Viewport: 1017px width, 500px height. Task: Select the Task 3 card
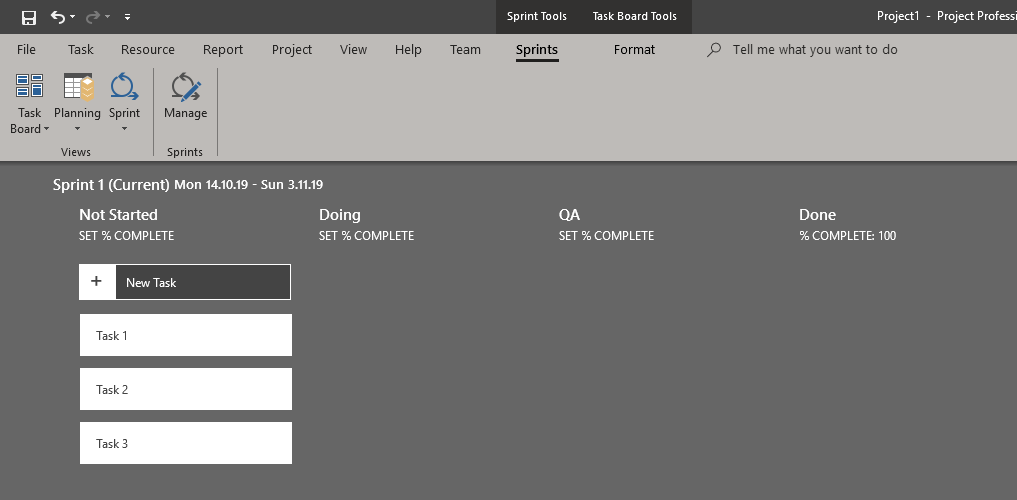point(185,443)
